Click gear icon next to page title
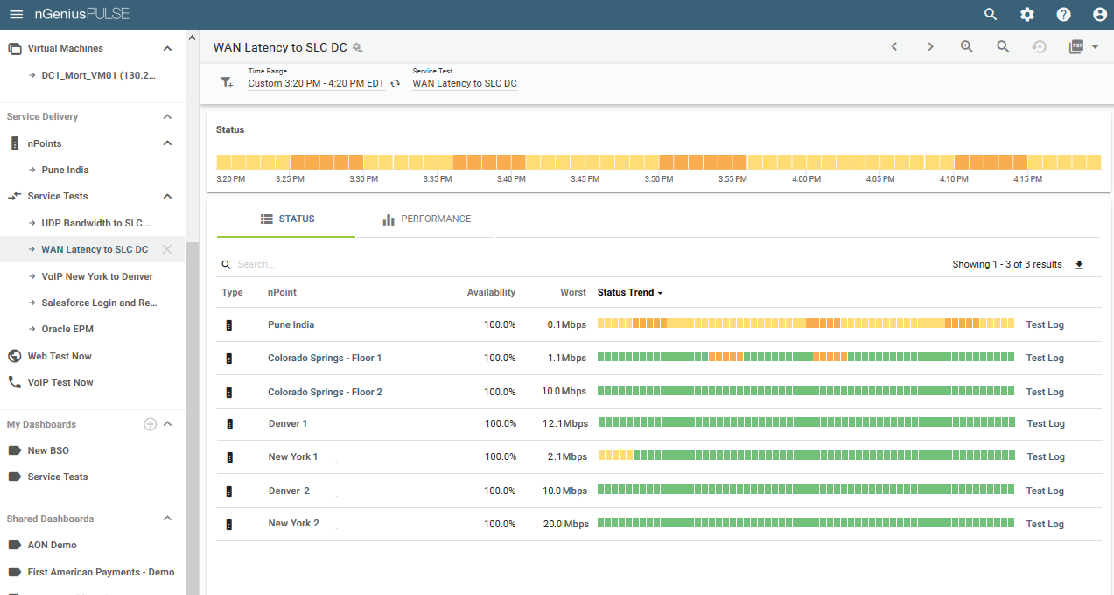 pyautogui.click(x=357, y=48)
